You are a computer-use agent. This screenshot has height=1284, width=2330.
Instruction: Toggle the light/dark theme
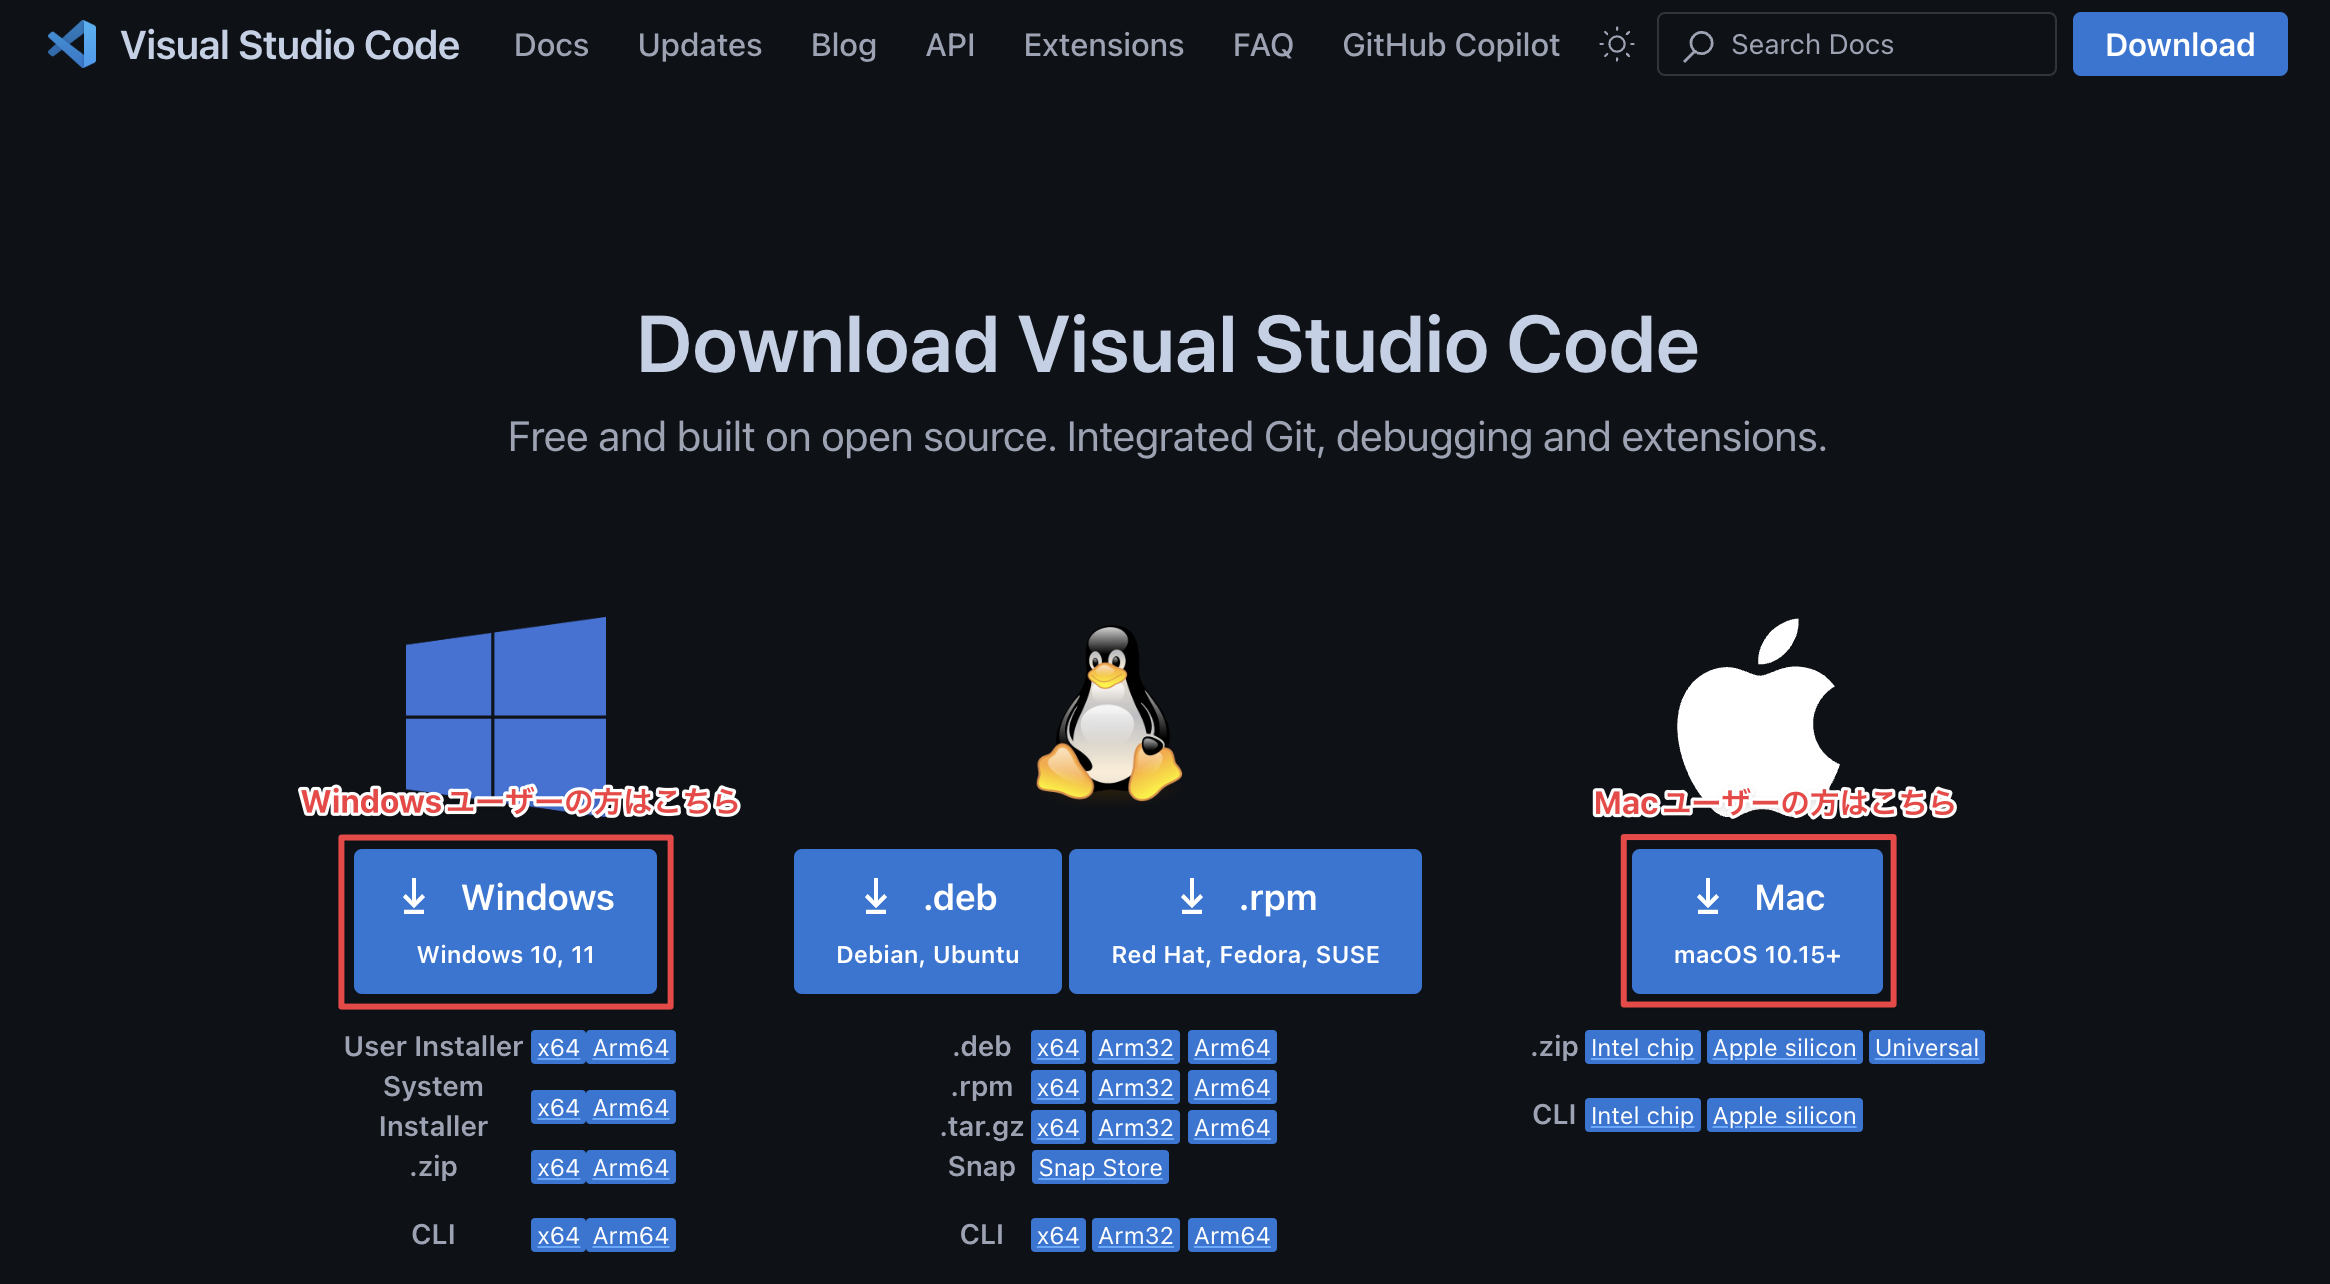coord(1616,44)
